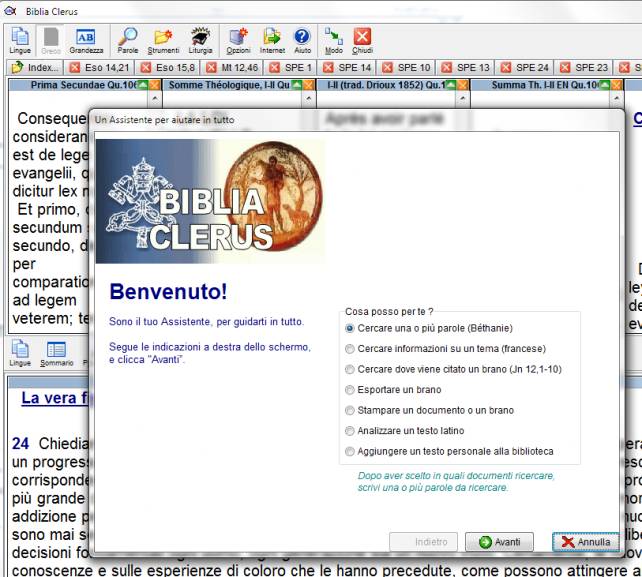Switch to the SPE 14 tab
The width and height of the screenshot is (642, 577).
tap(355, 68)
